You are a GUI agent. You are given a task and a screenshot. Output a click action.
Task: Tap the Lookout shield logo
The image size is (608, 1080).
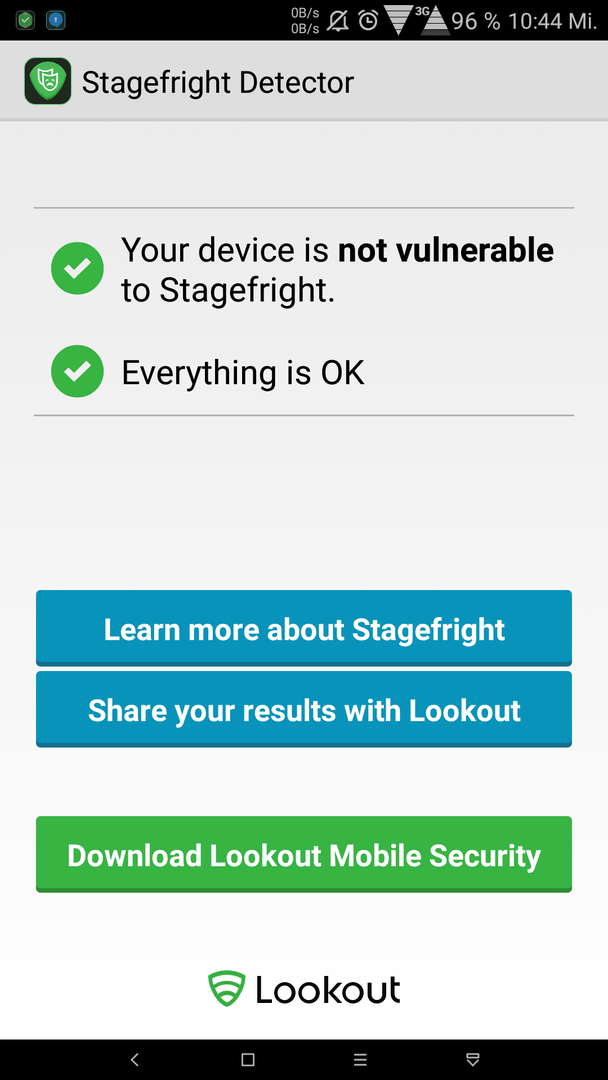click(227, 989)
